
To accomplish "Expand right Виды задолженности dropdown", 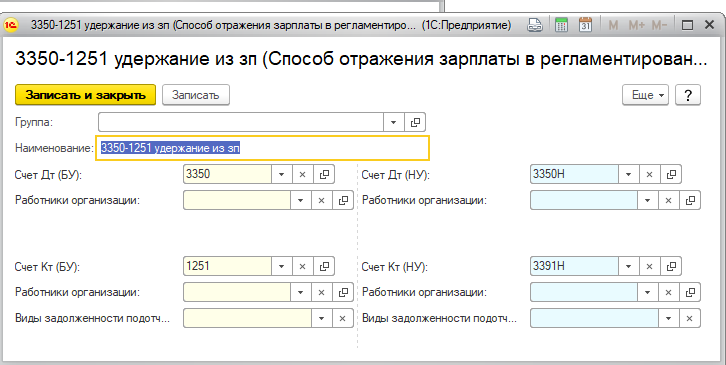I will (x=669, y=318).
